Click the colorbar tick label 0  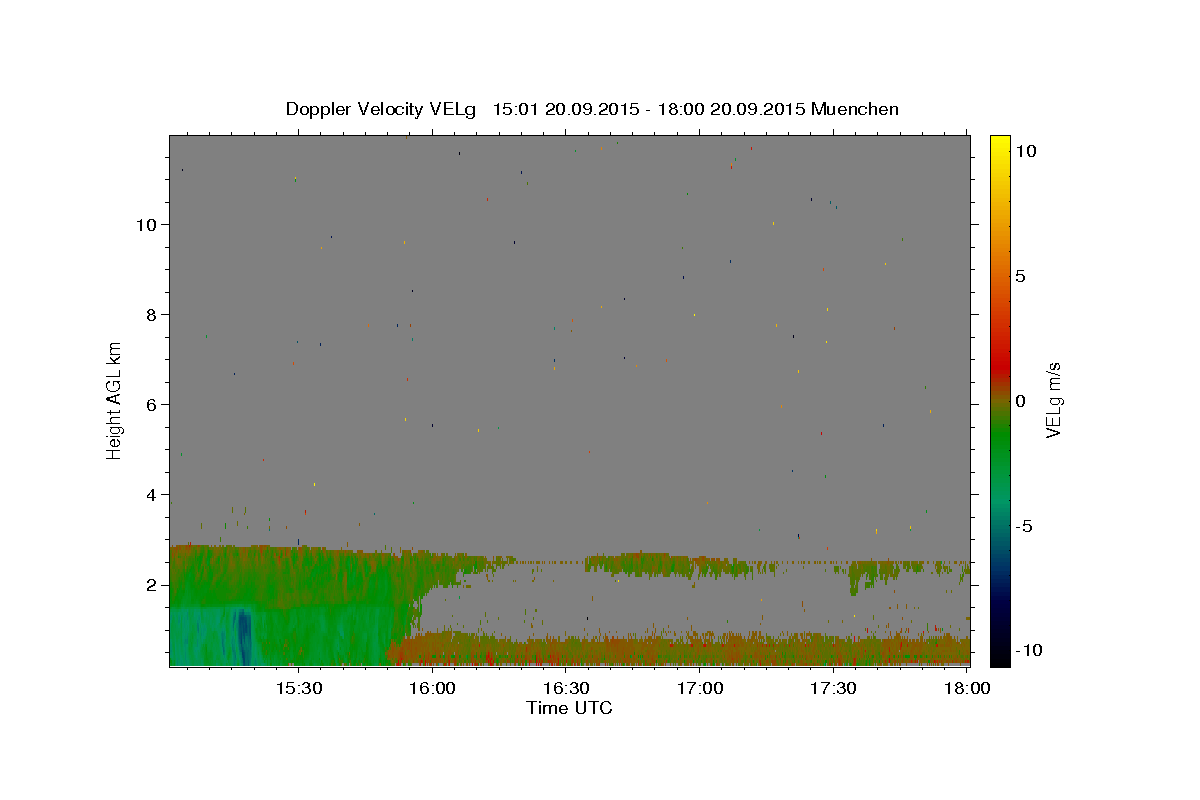pos(1020,400)
